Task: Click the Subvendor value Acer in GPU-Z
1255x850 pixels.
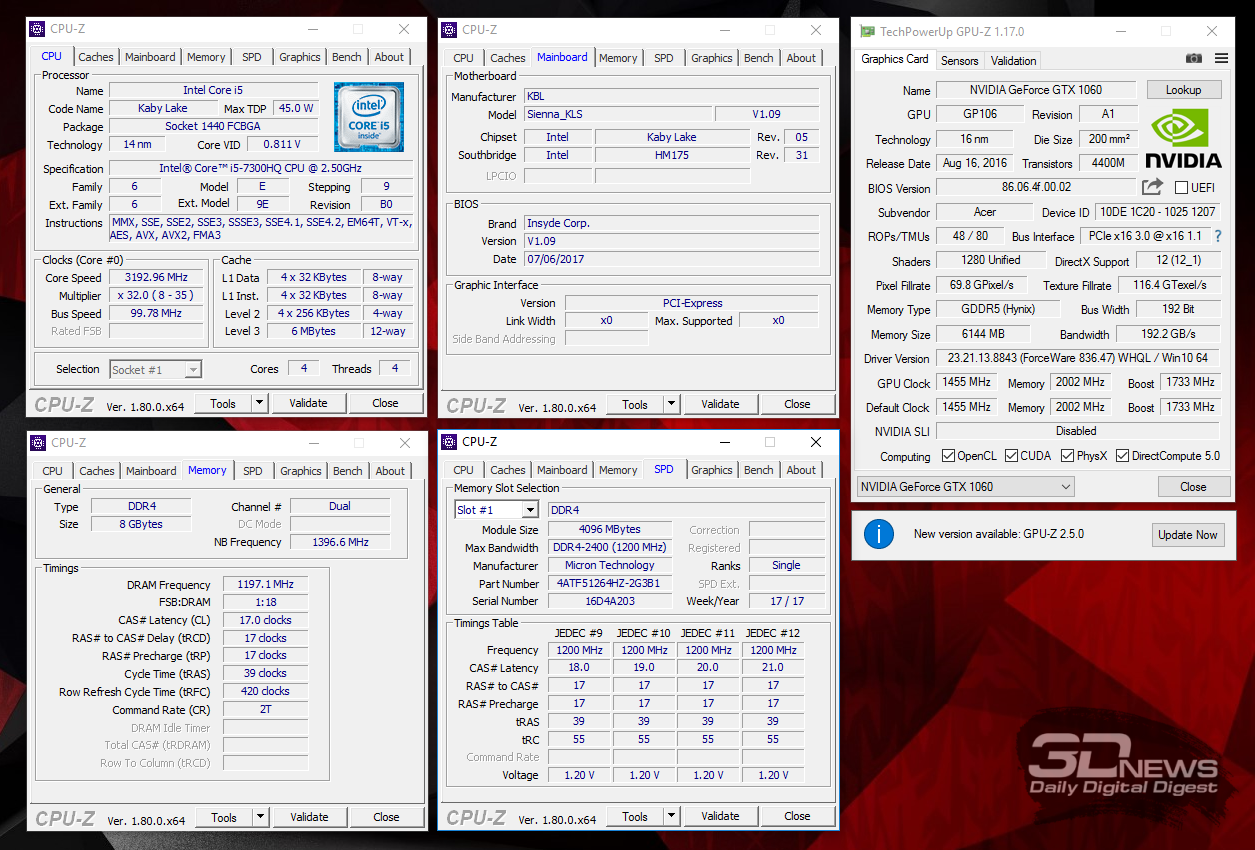Action: point(985,212)
